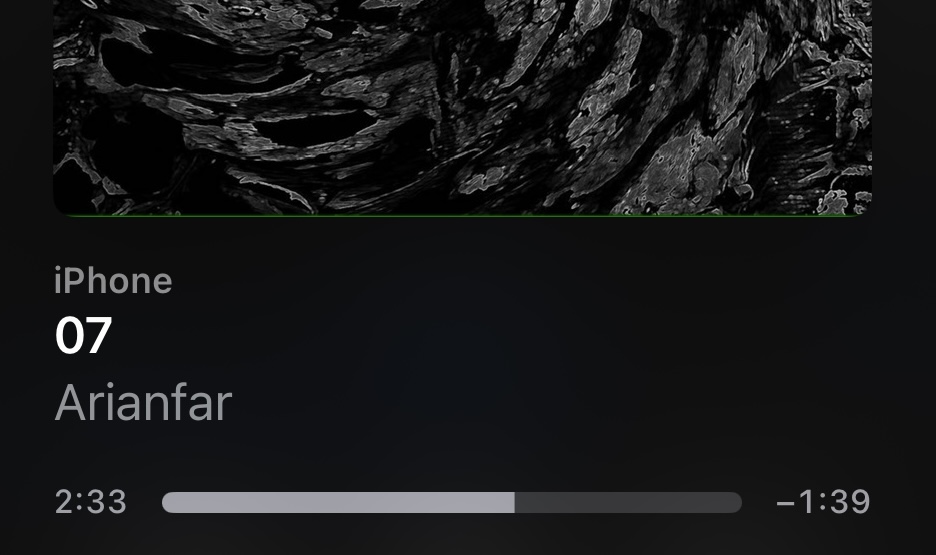Toggle the remaining time −1:39 display
Screen dimensions: 936x555
click(x=823, y=502)
